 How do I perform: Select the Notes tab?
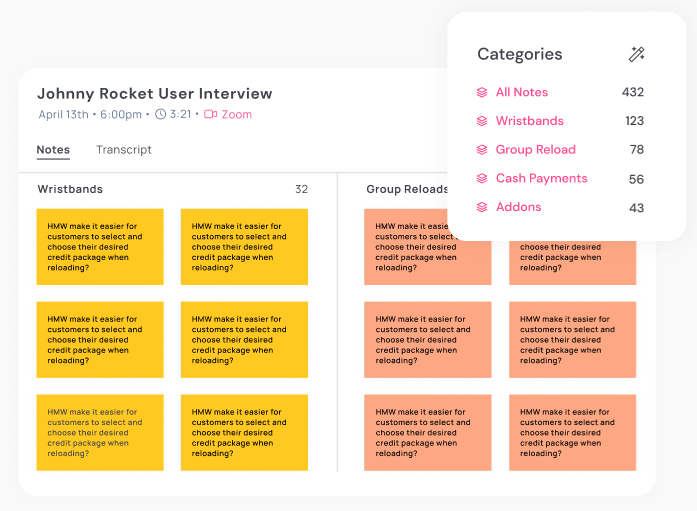point(53,150)
